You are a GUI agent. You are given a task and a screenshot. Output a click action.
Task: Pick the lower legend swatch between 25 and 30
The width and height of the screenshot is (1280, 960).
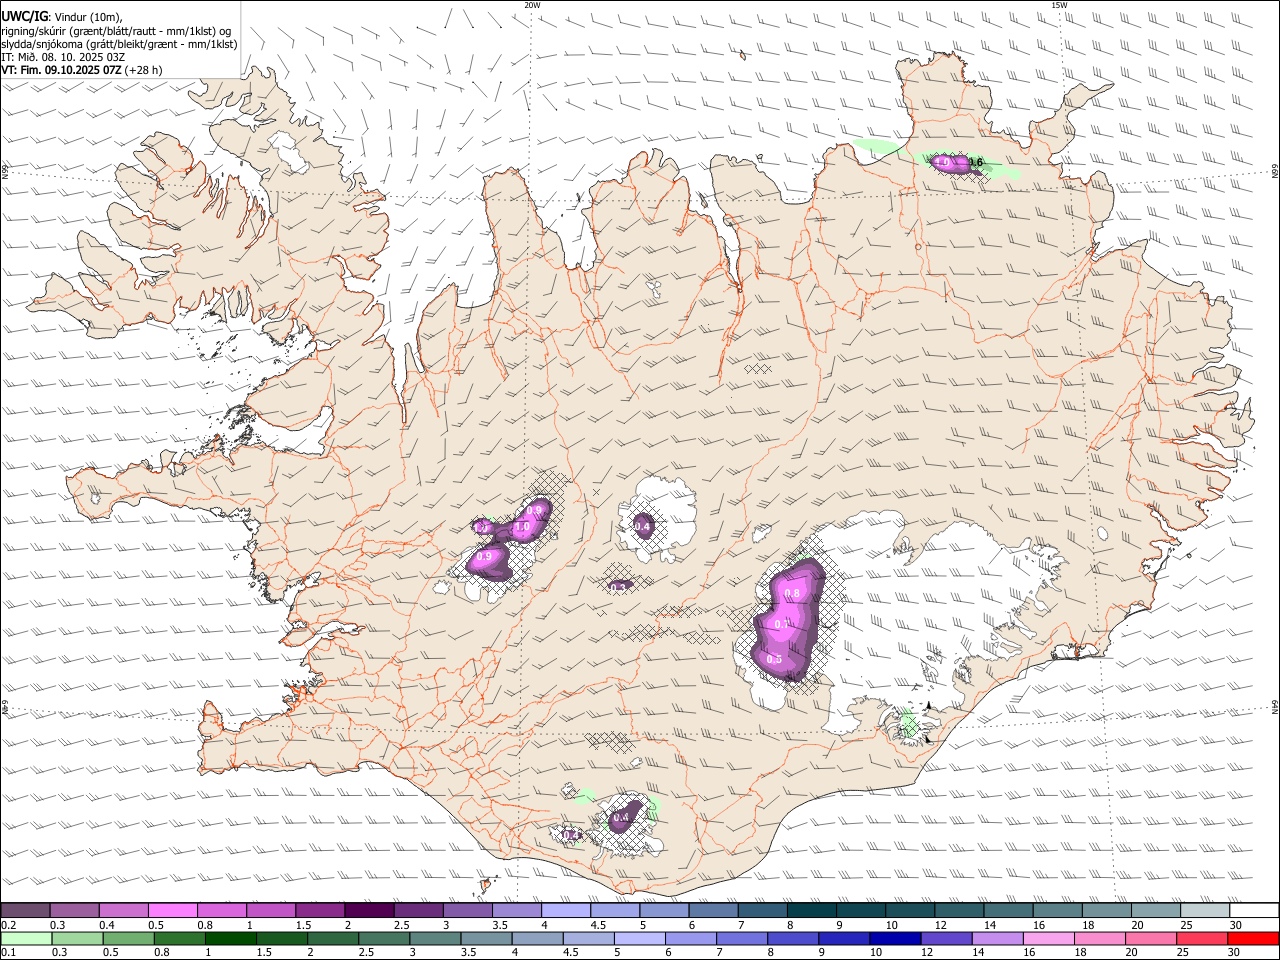[x=1201, y=938]
